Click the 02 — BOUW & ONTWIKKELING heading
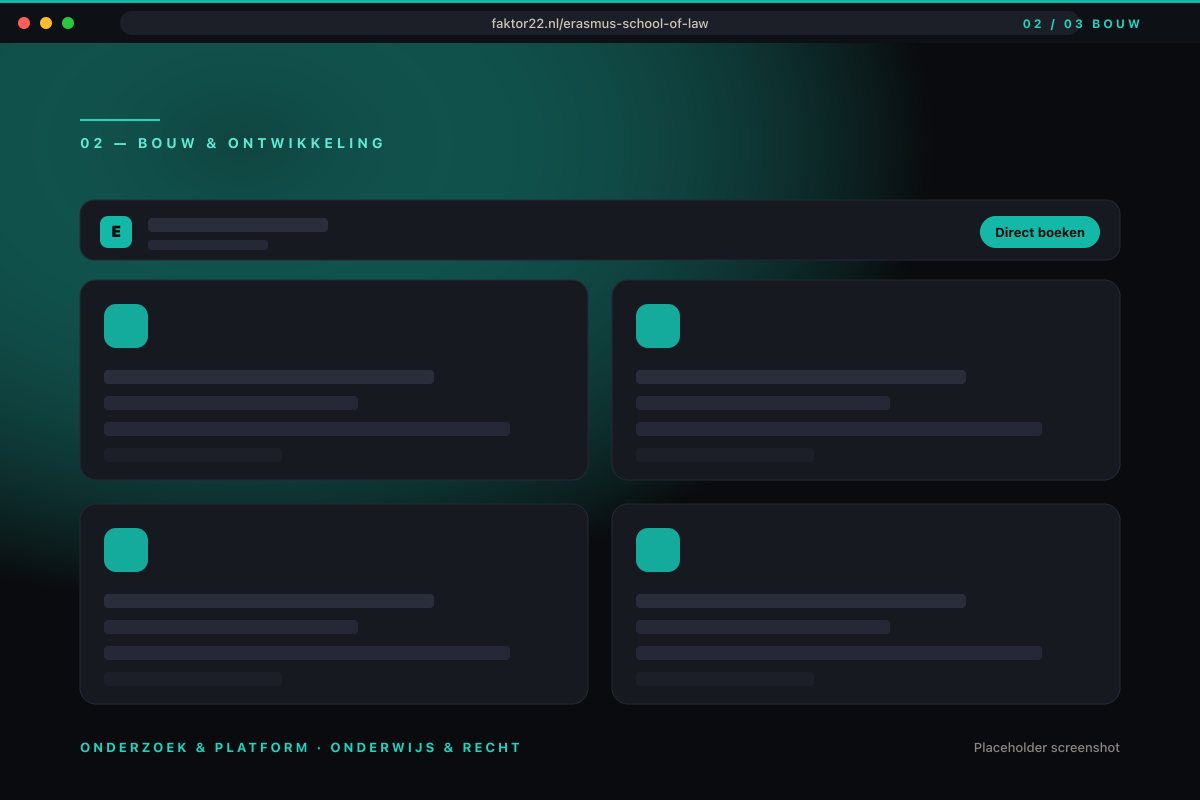The height and width of the screenshot is (800, 1200). (x=233, y=143)
